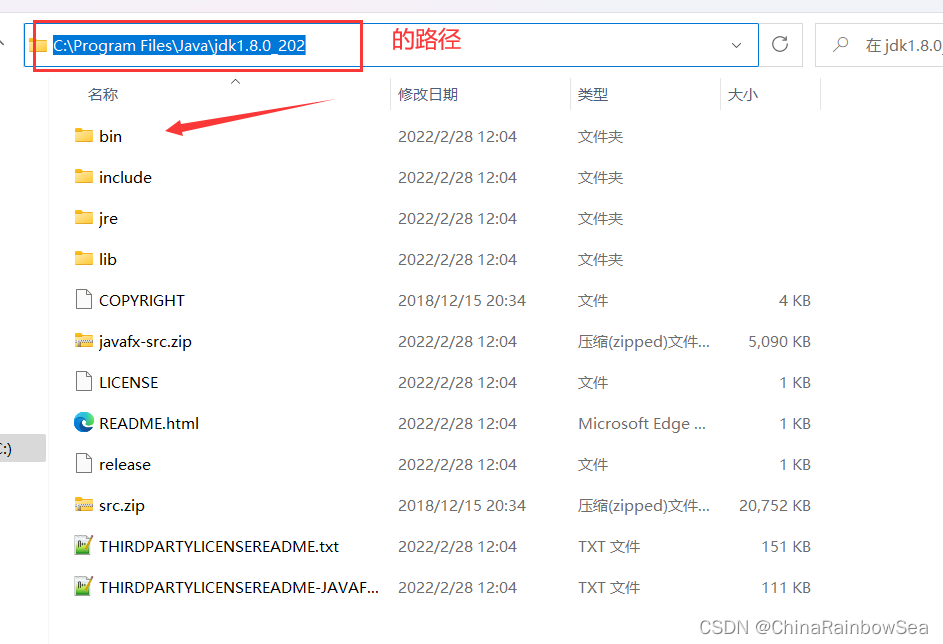
Task: Click the 文件 type of release
Action: coord(593,464)
